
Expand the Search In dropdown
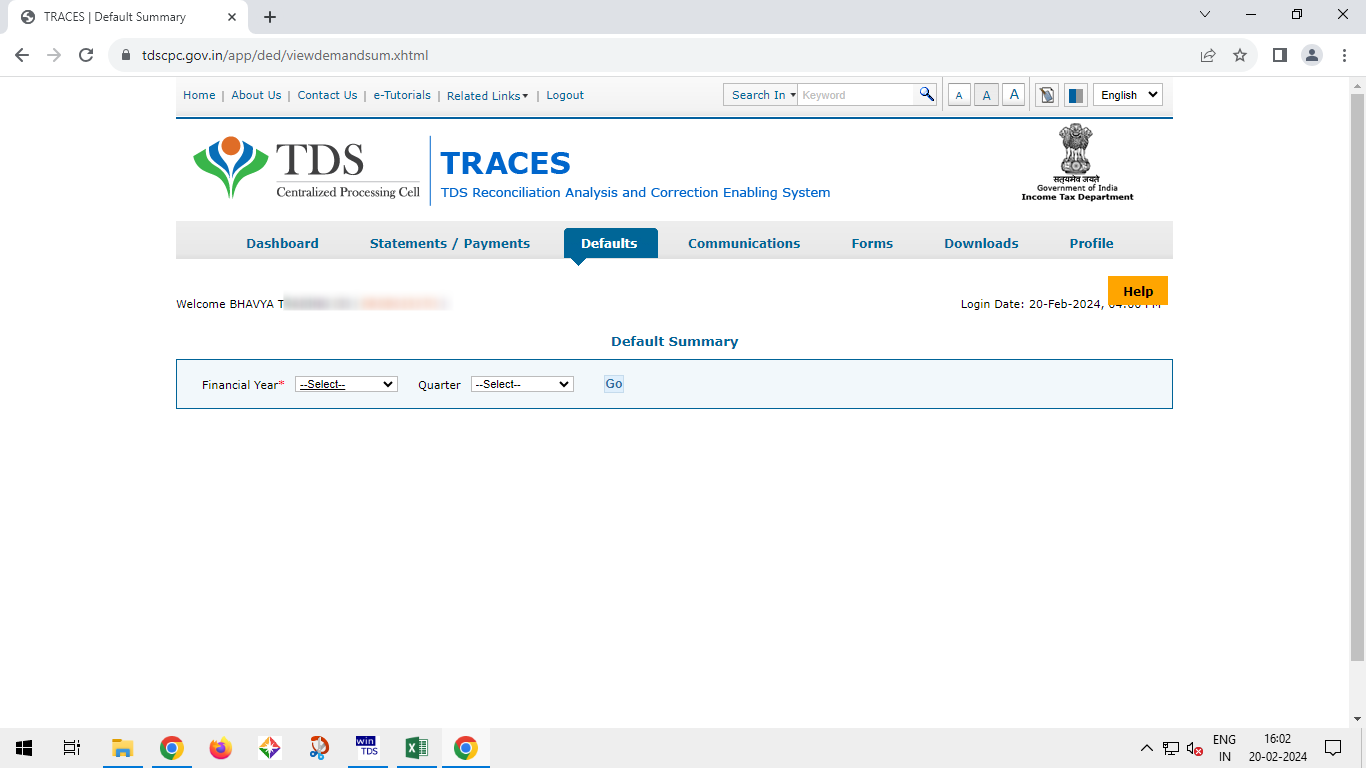pyautogui.click(x=762, y=95)
